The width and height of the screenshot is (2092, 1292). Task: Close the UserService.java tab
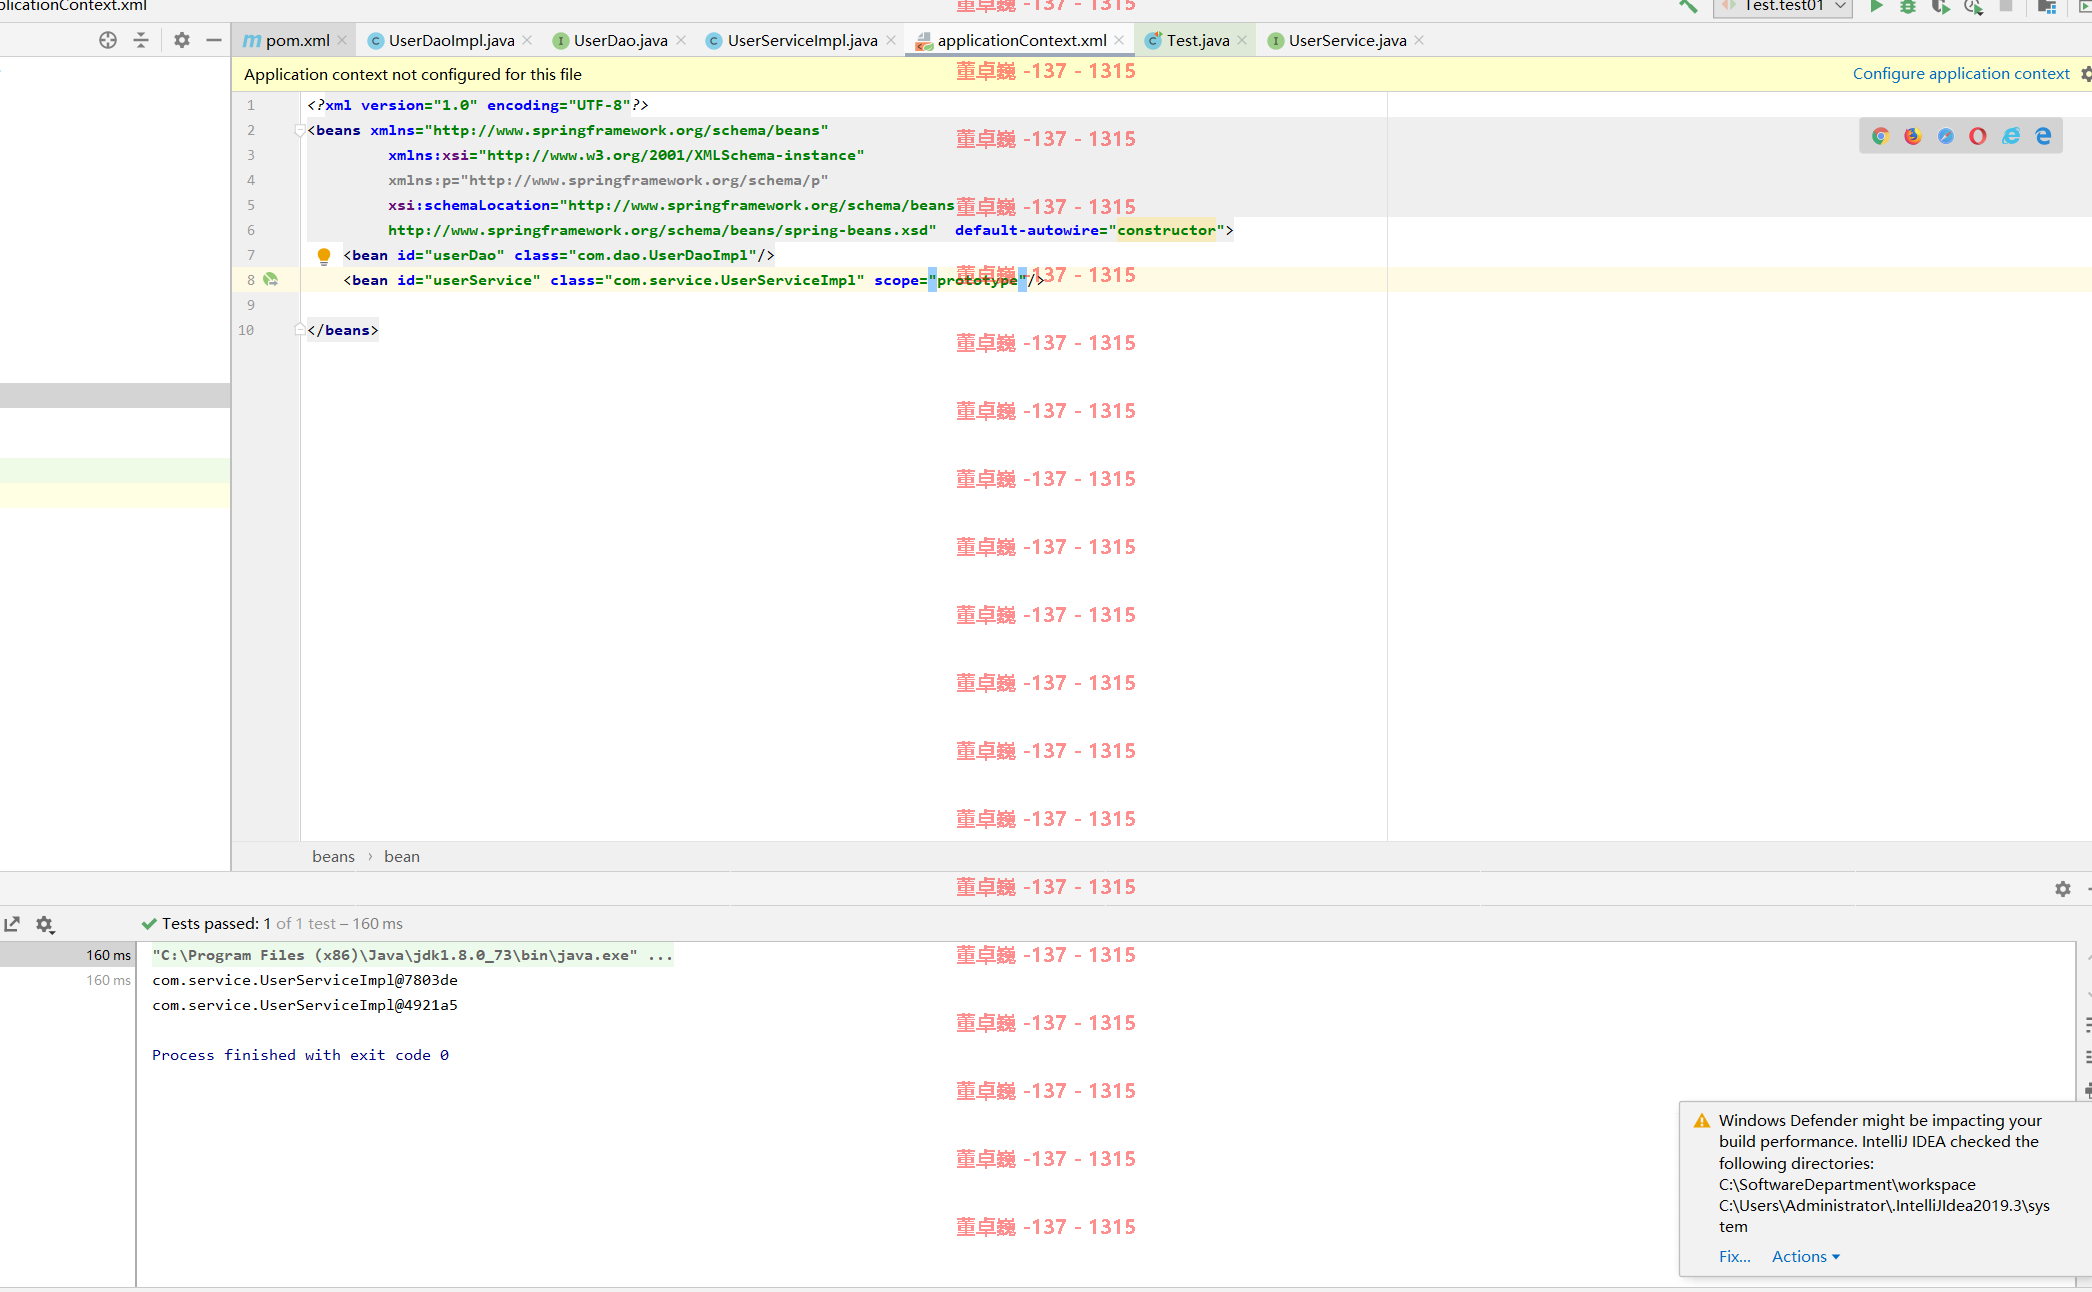coord(1419,40)
